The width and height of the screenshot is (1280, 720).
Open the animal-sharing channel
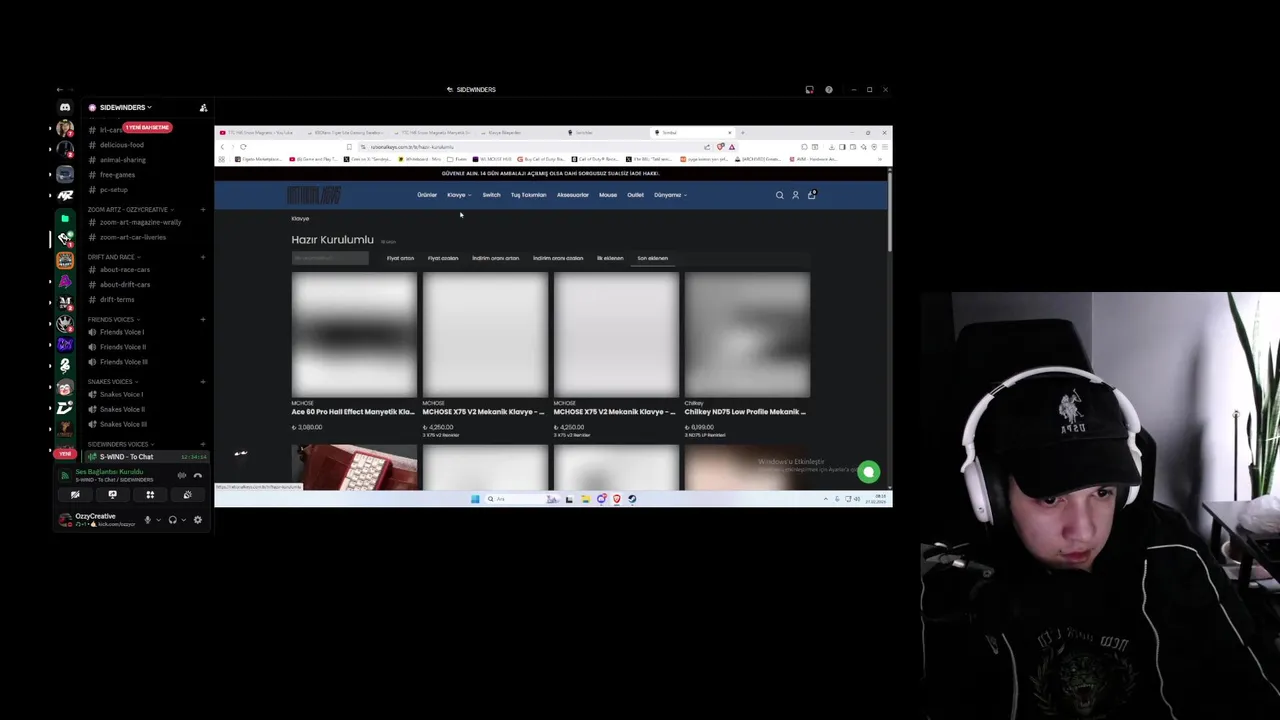pos(122,160)
